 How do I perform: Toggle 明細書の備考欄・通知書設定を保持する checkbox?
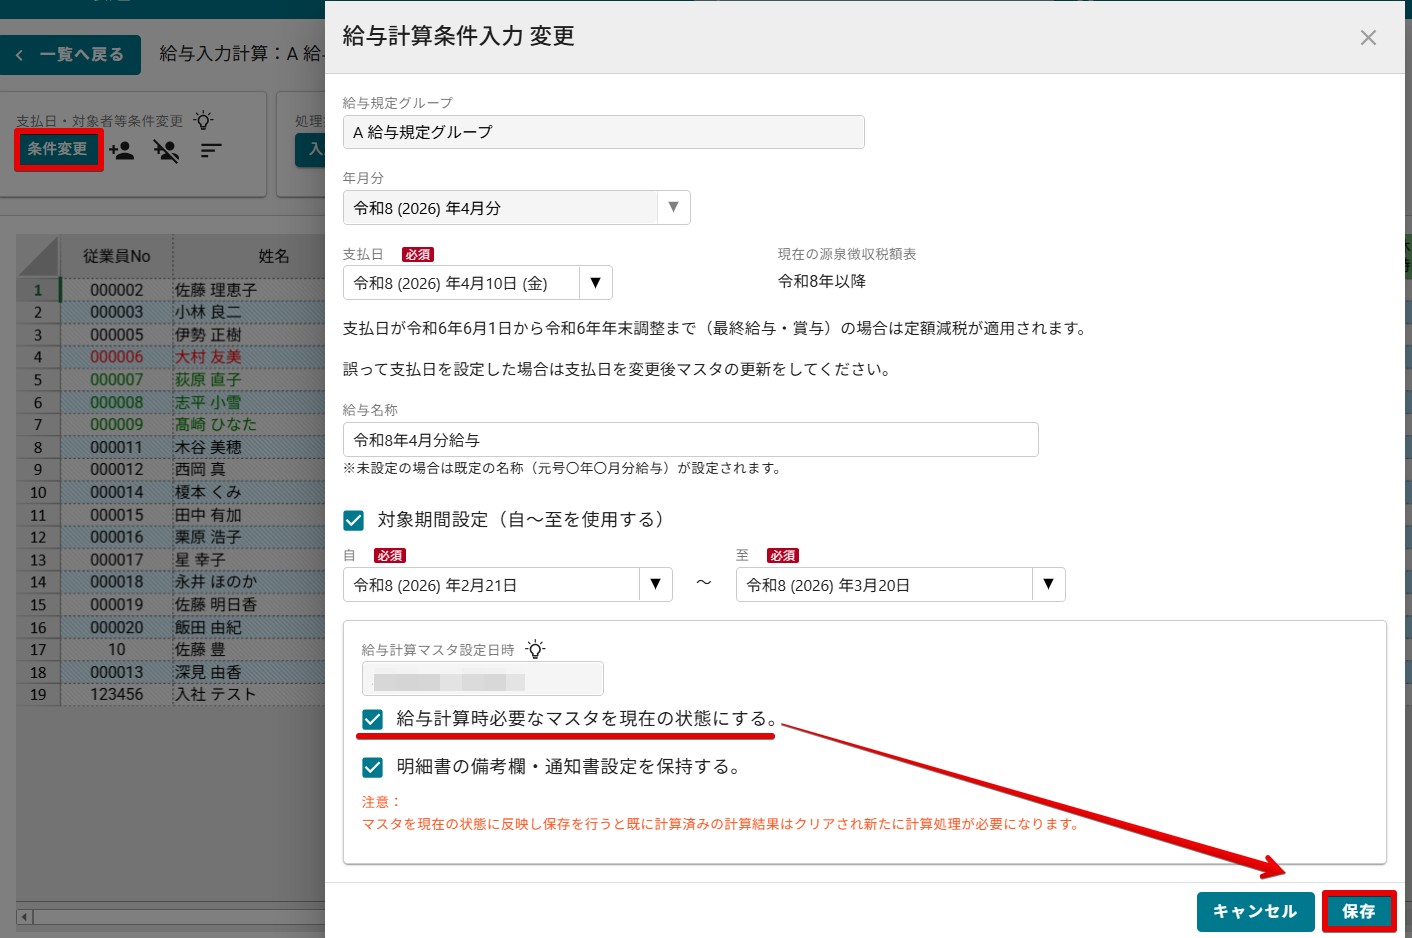[x=373, y=767]
